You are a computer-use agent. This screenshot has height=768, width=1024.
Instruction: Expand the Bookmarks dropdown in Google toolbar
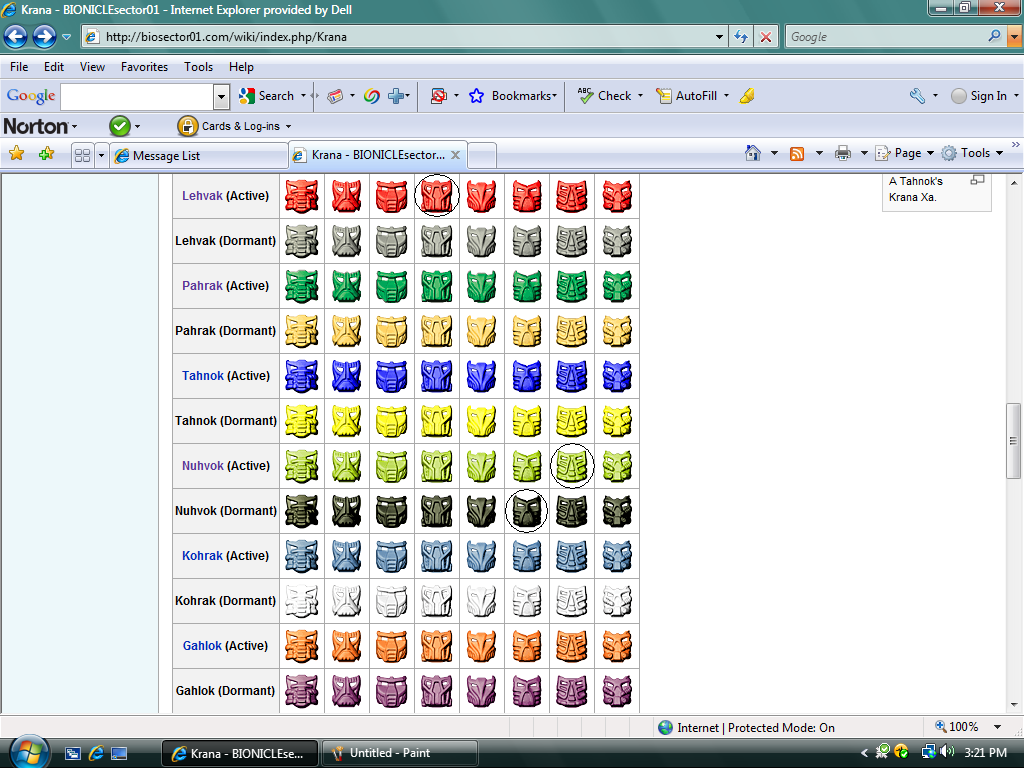[554, 96]
